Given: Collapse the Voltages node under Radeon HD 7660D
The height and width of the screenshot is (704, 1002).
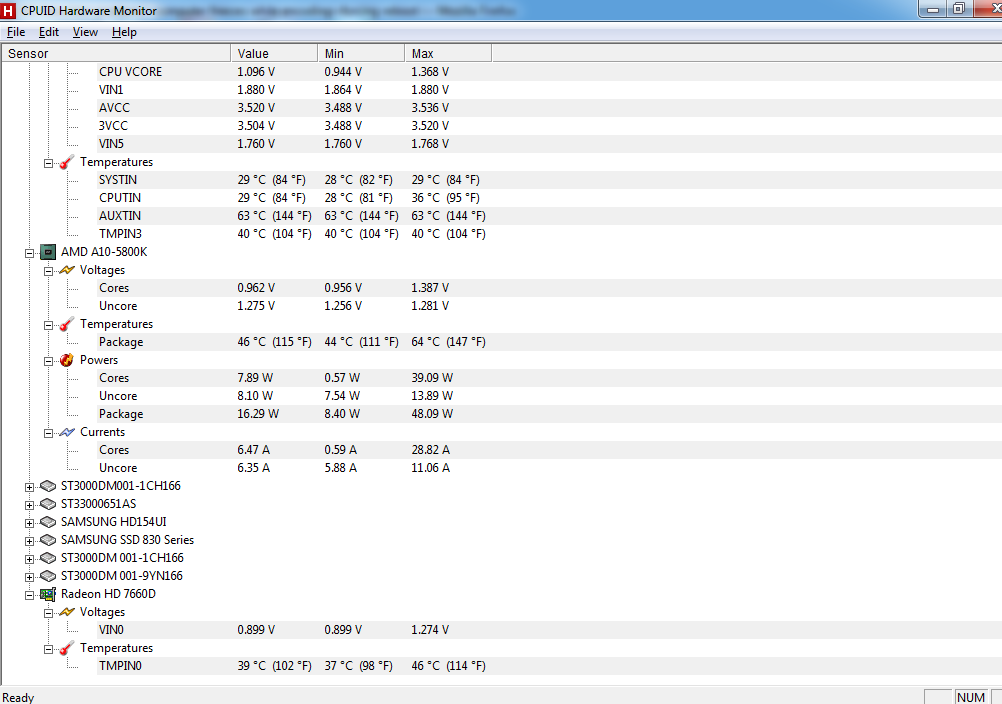Looking at the screenshot, I should click(49, 613).
